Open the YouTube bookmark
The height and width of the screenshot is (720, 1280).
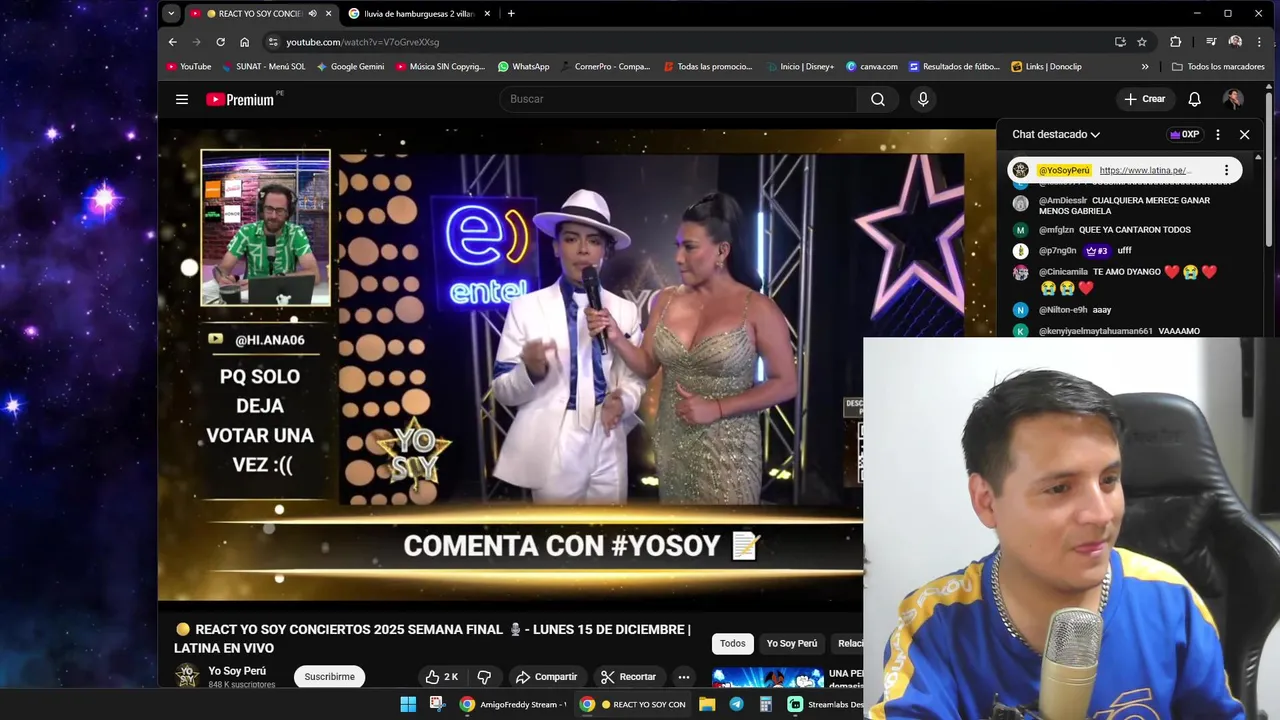(189, 67)
